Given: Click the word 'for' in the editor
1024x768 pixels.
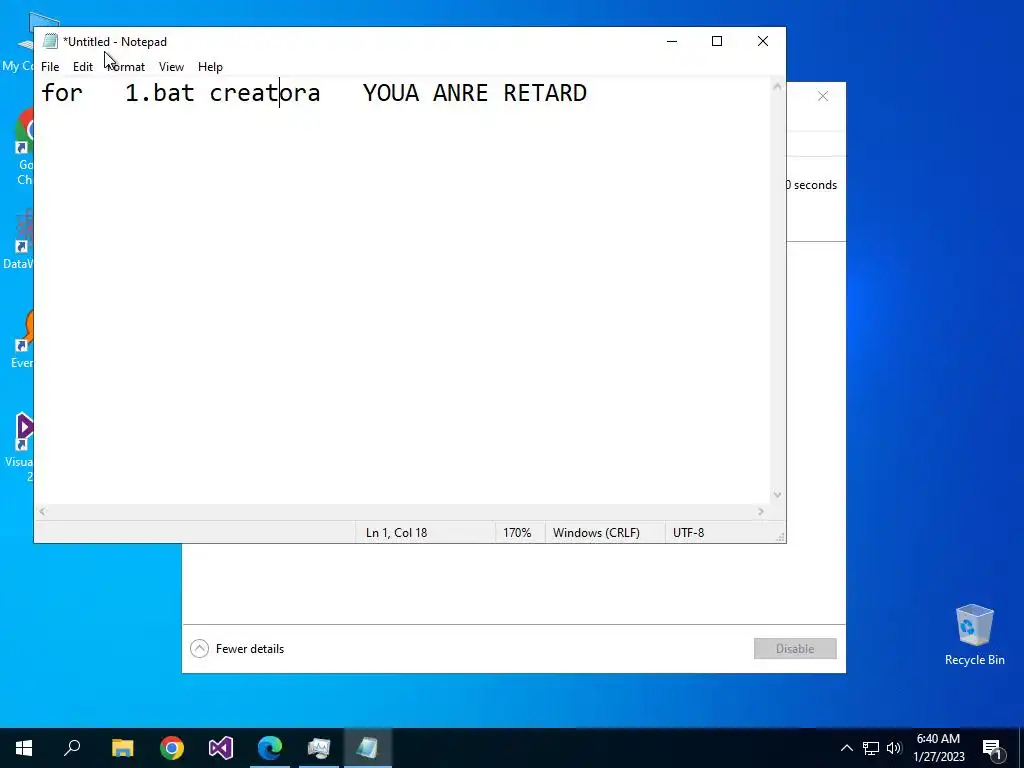Looking at the screenshot, I should coord(62,93).
